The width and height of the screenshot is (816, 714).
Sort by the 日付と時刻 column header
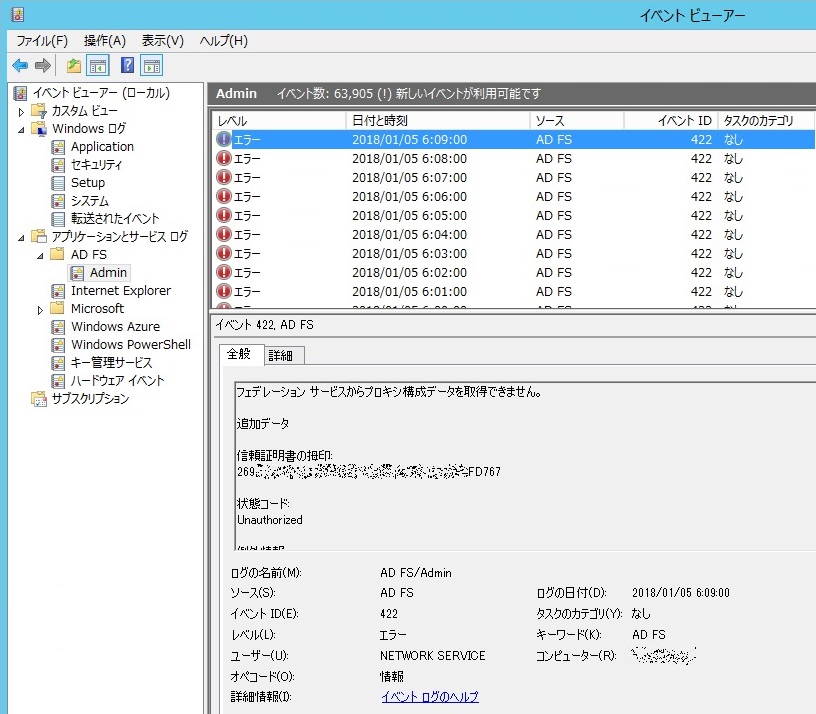[x=438, y=121]
